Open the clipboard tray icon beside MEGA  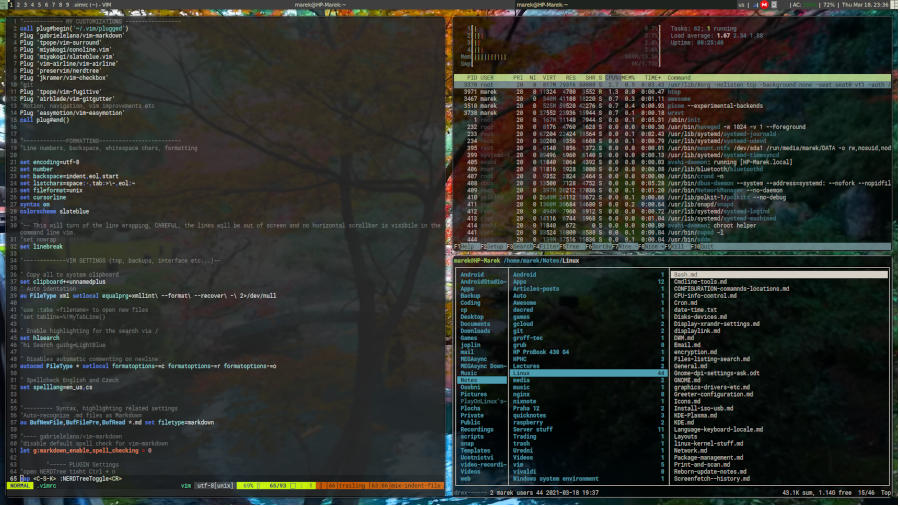click(774, 4)
